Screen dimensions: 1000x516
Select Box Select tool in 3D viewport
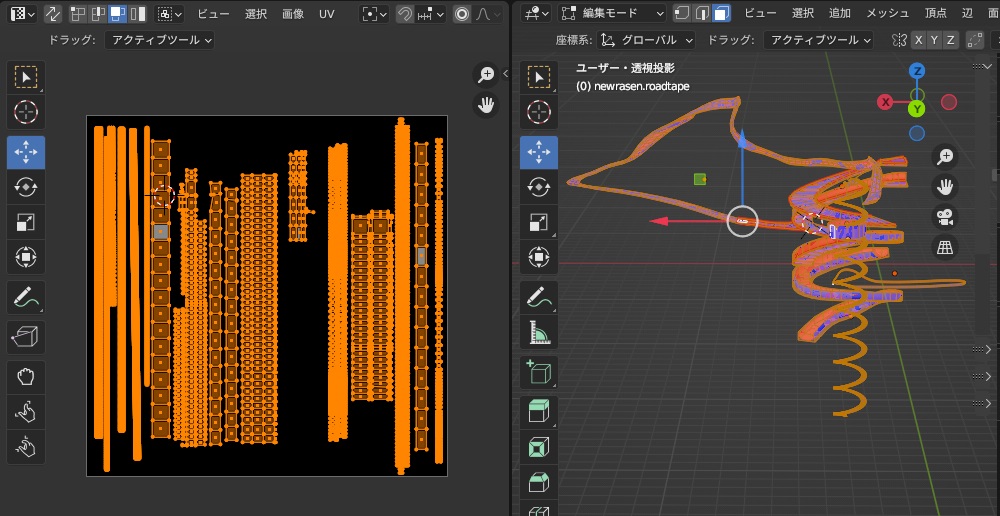point(539,78)
